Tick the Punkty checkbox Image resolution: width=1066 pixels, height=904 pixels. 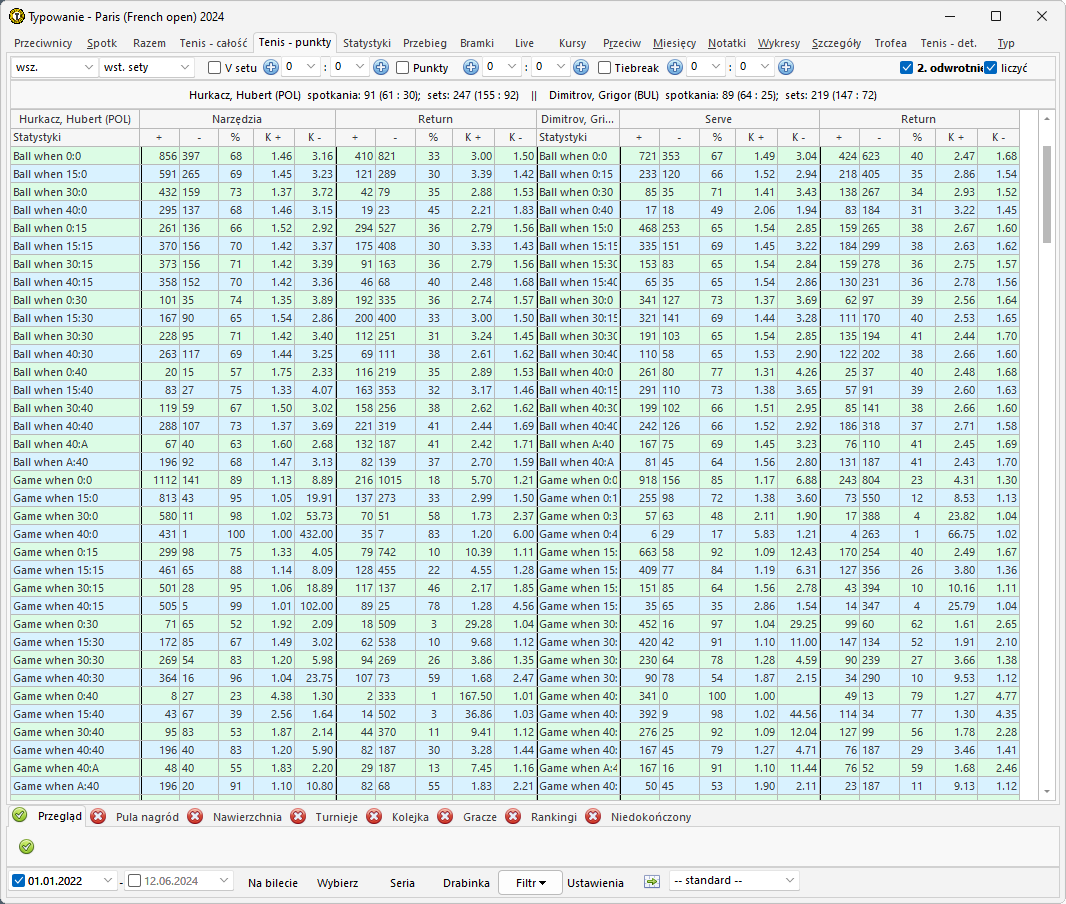click(403, 68)
